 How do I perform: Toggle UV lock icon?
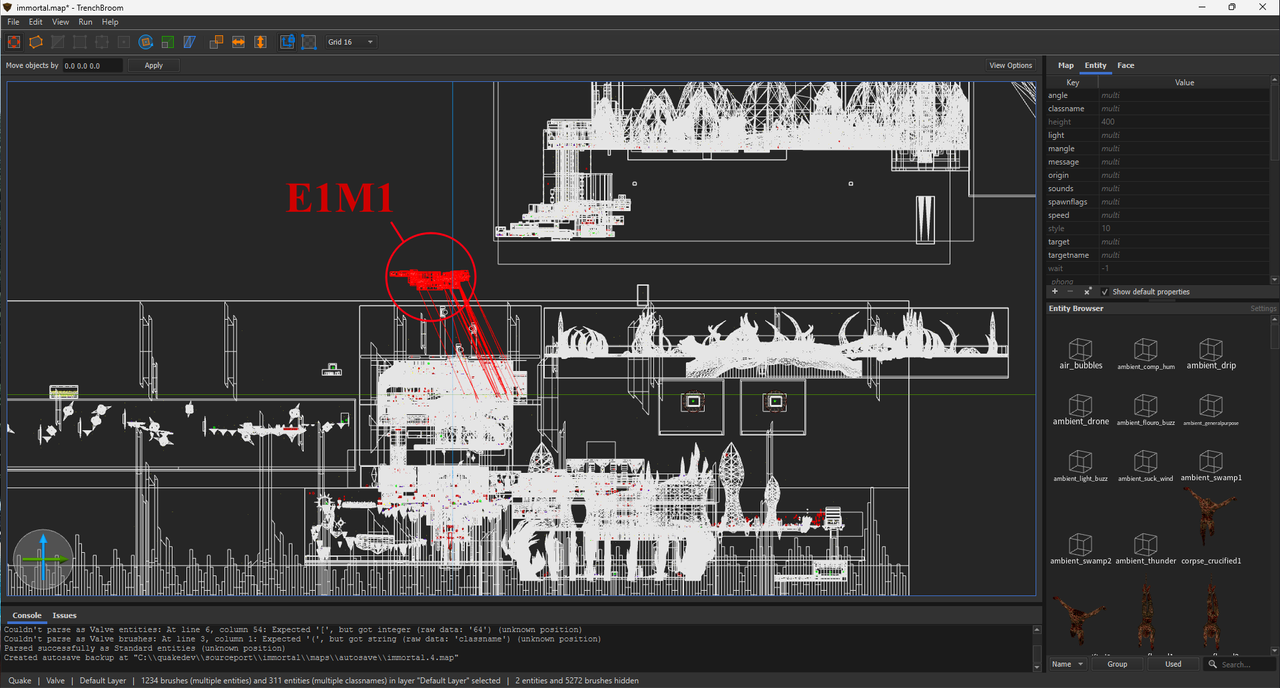point(309,42)
